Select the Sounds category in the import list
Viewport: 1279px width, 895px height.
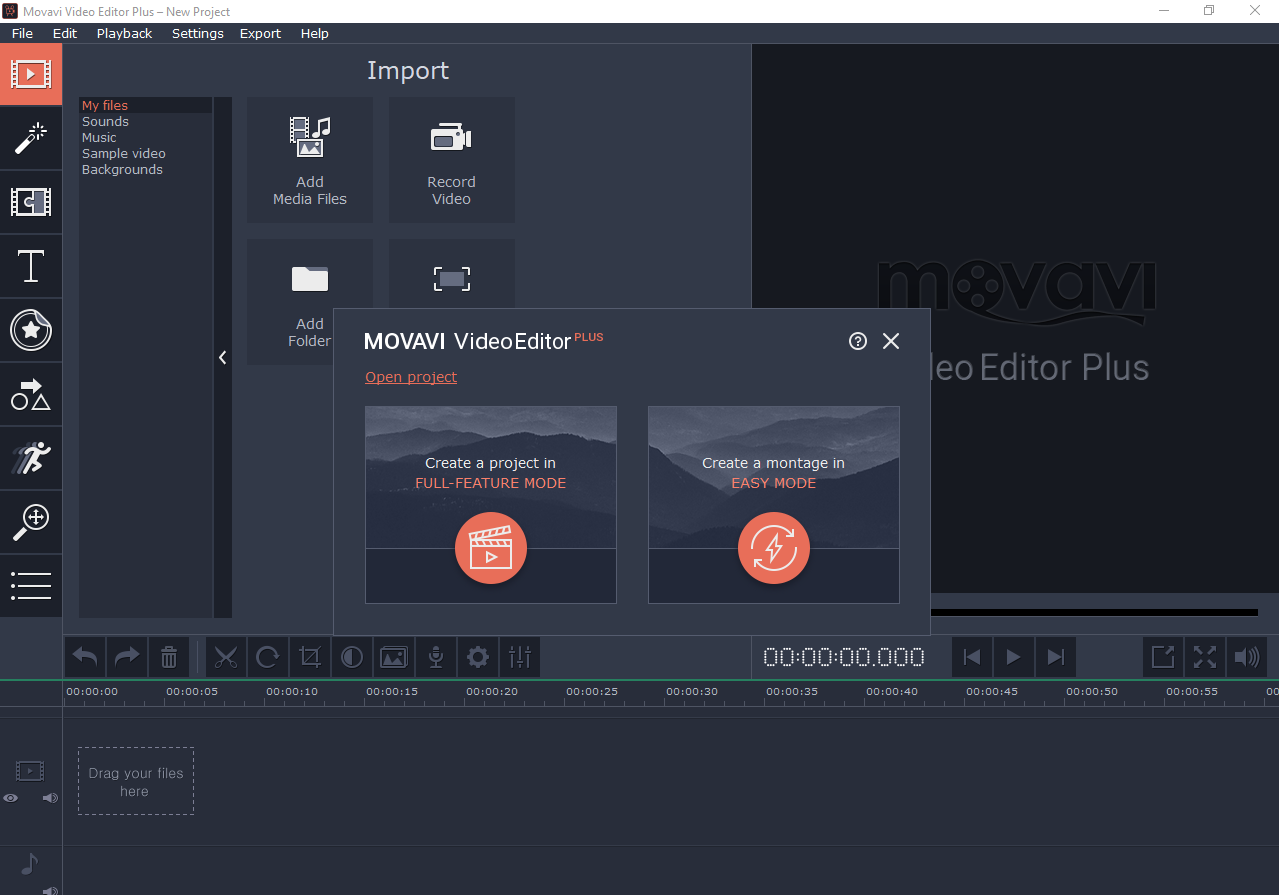pyautogui.click(x=104, y=121)
